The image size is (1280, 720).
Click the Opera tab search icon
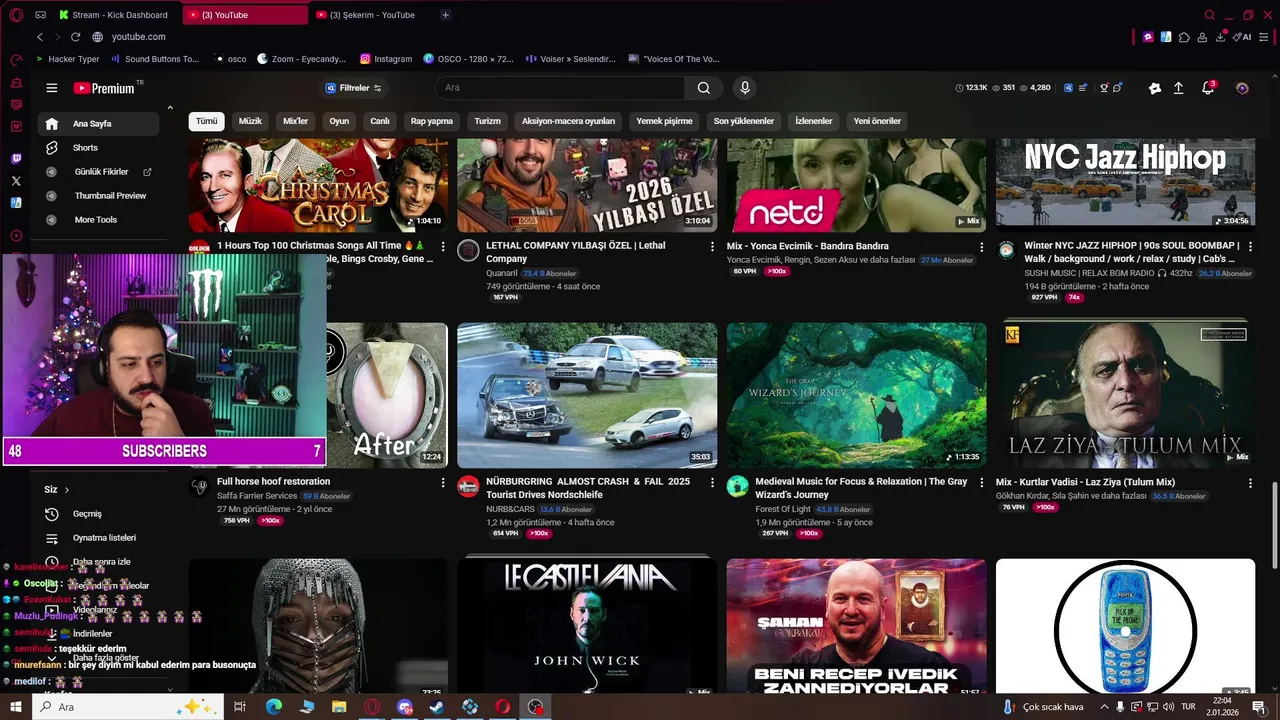tap(1209, 15)
